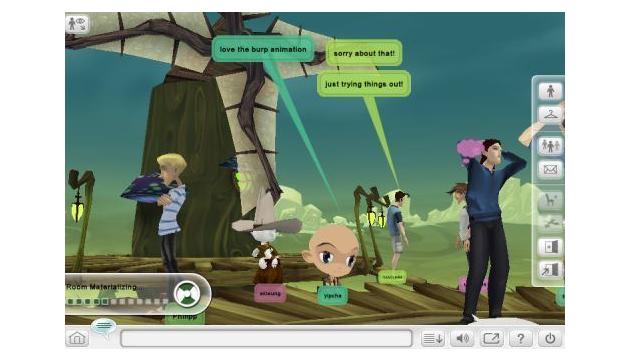Viewport: 630px width, 360px height.
Task: Click the power quit button
Action: (x=550, y=339)
